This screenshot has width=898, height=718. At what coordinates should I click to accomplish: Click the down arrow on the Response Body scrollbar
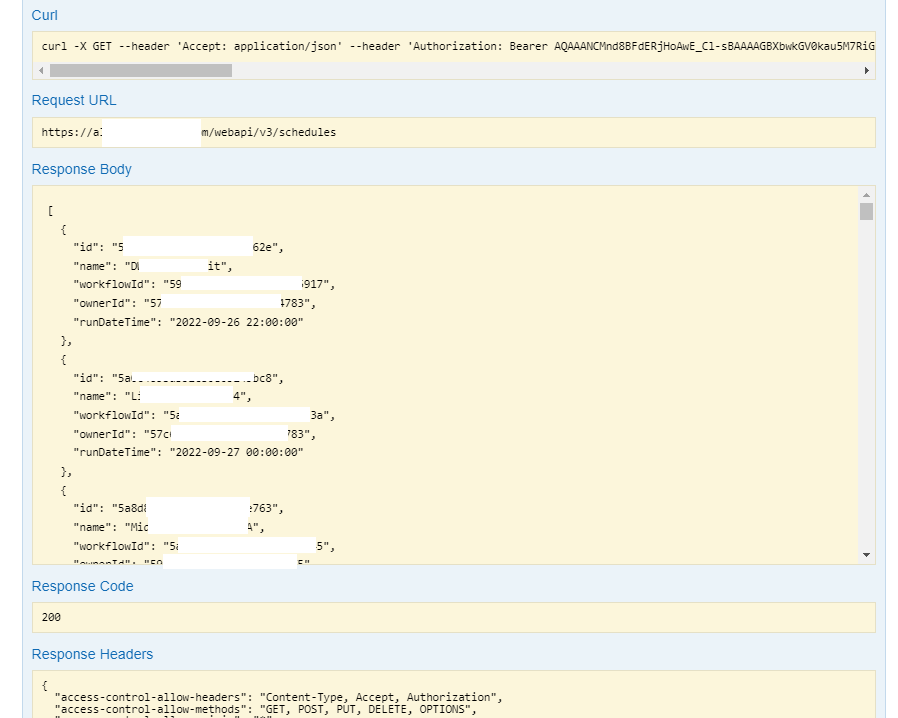point(866,553)
